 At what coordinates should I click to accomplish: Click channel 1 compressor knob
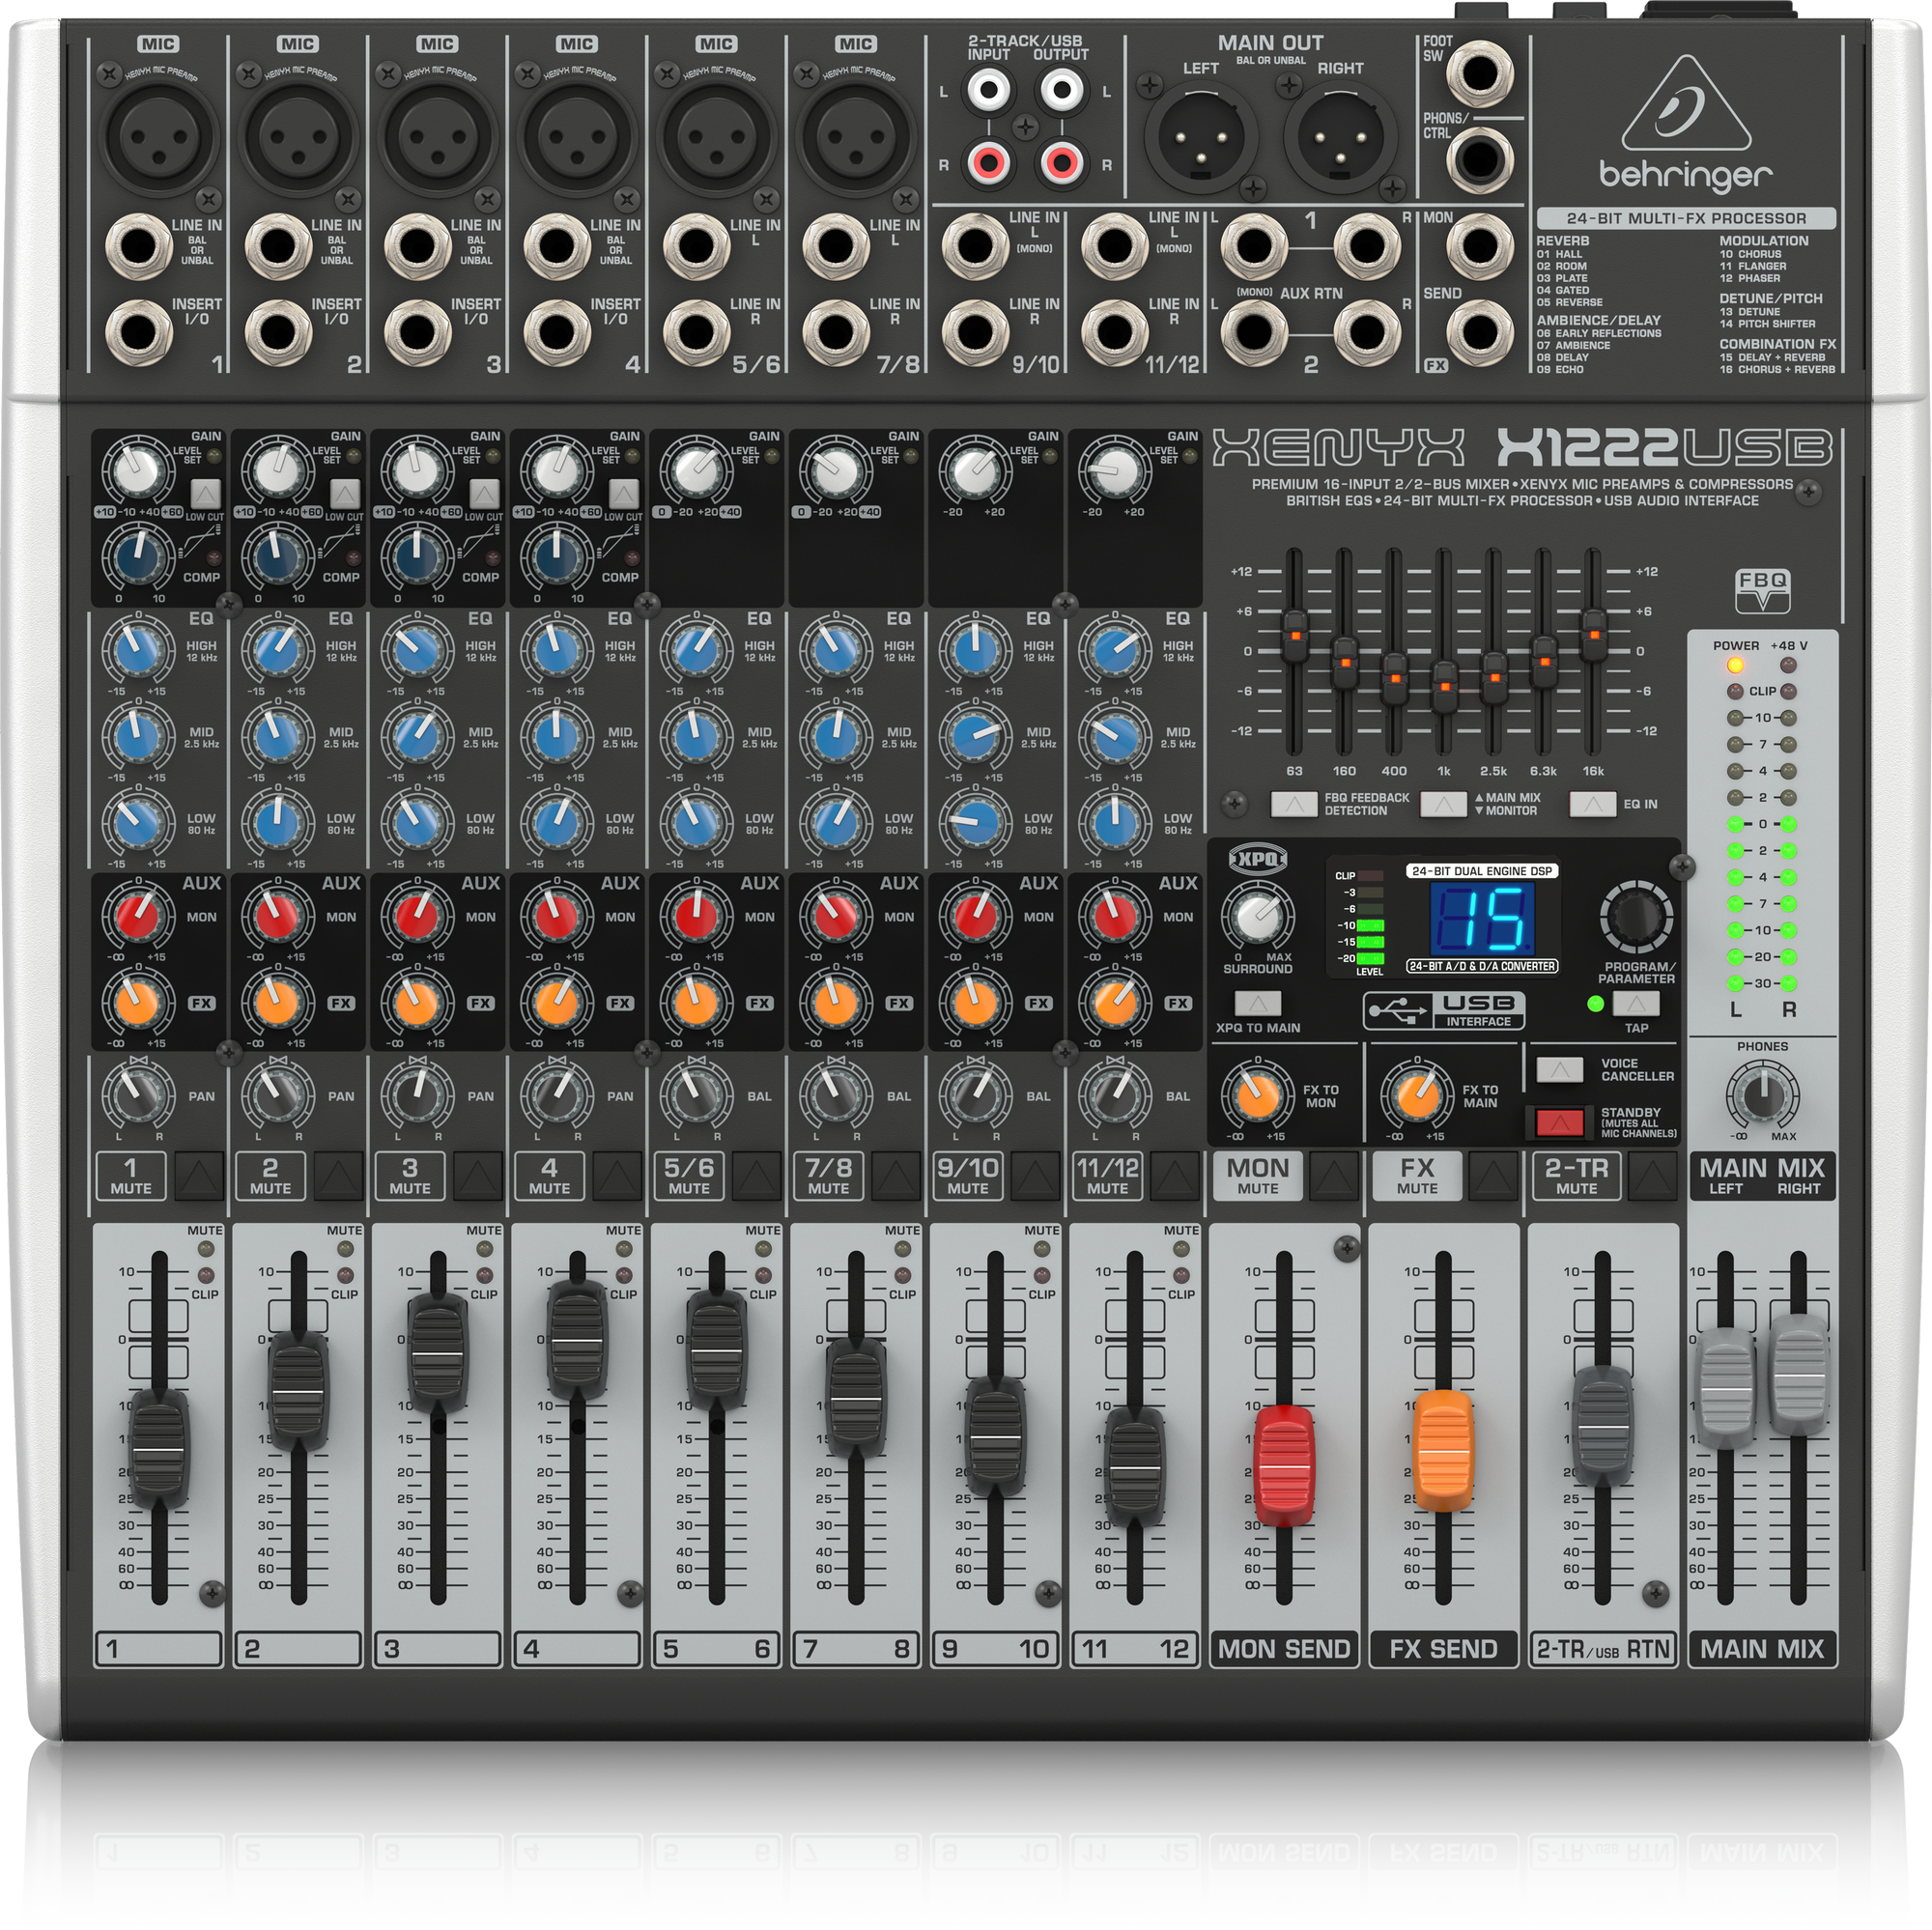[x=137, y=557]
